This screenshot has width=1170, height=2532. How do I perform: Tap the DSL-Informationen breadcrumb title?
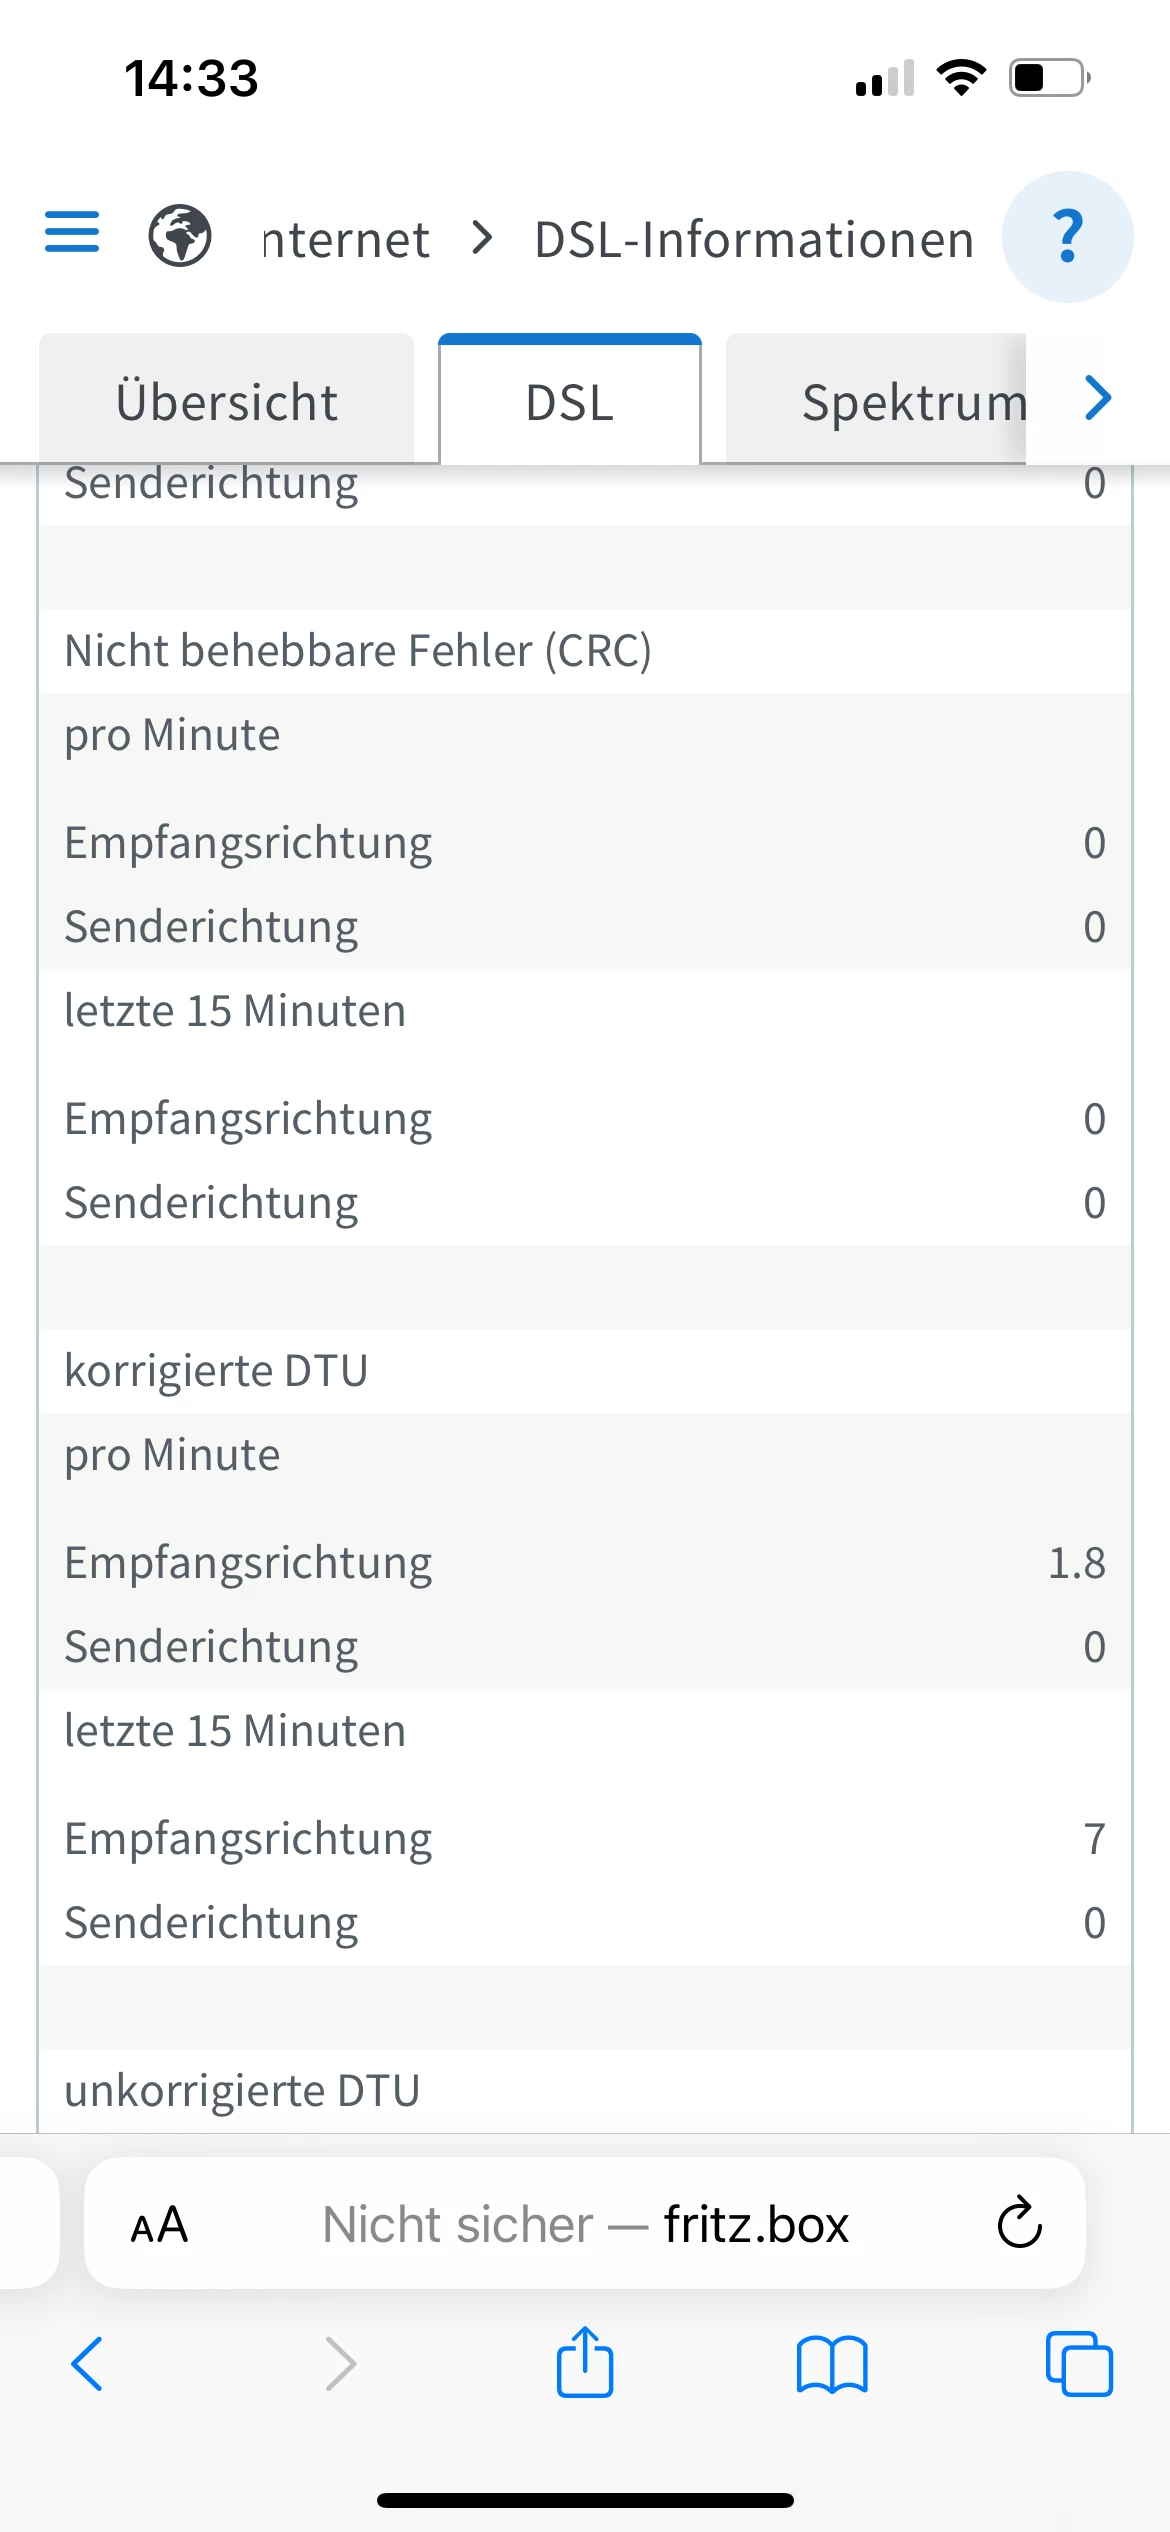pyautogui.click(x=754, y=240)
